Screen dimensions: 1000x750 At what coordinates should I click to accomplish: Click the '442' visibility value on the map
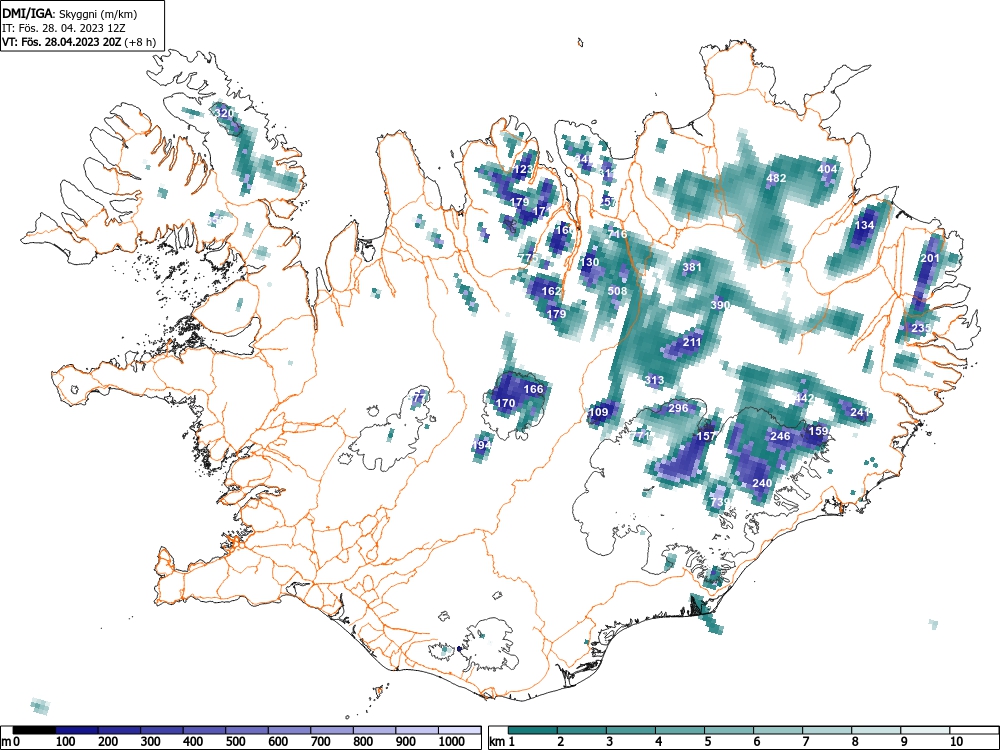point(804,398)
